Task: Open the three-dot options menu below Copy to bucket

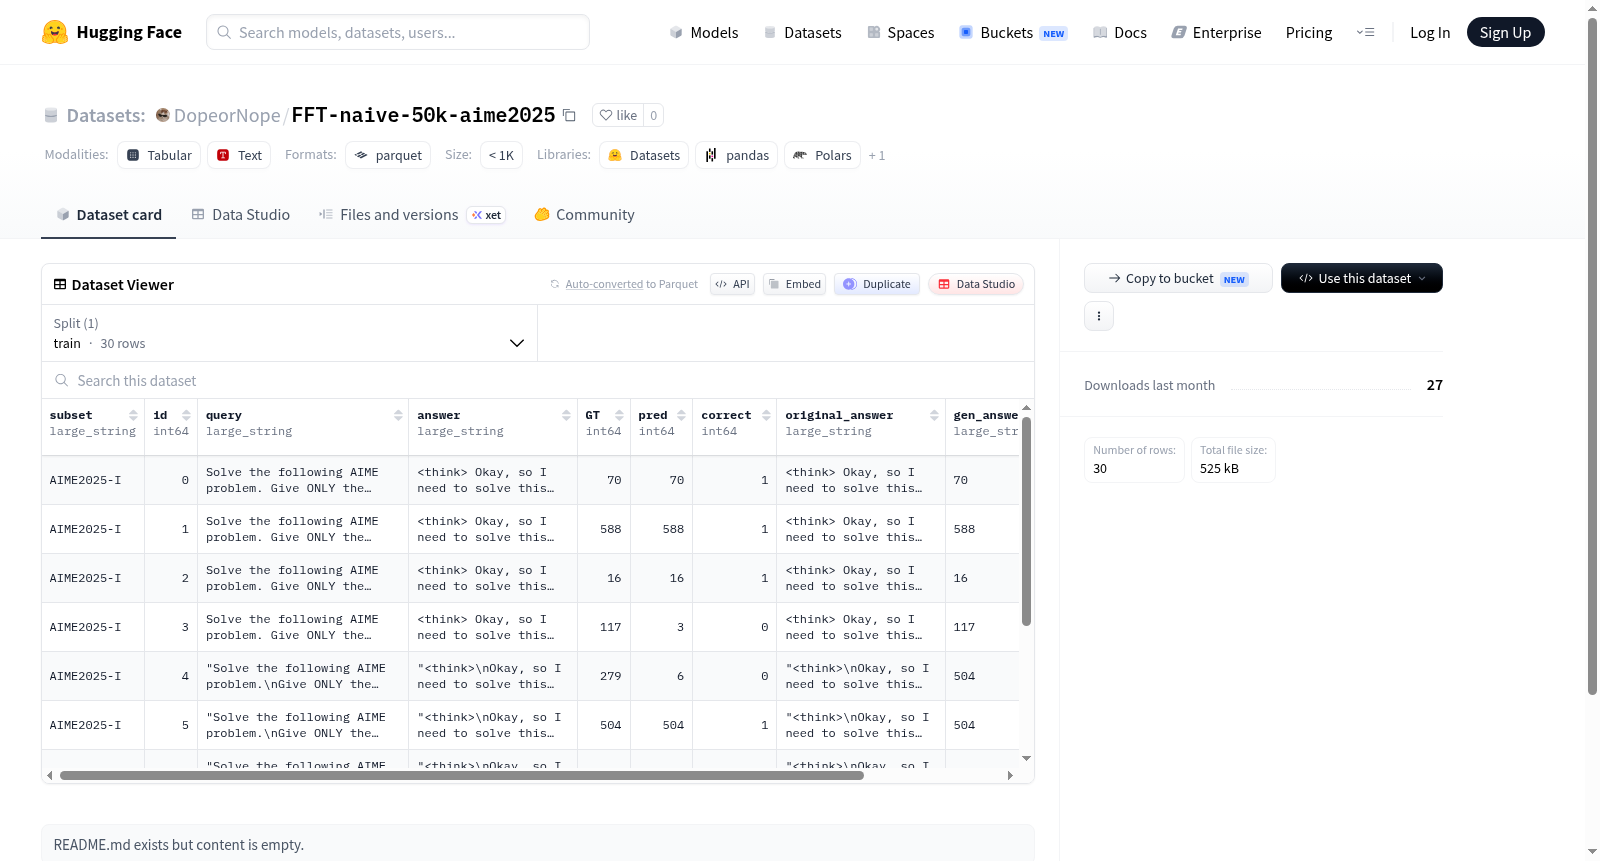Action: [x=1099, y=316]
